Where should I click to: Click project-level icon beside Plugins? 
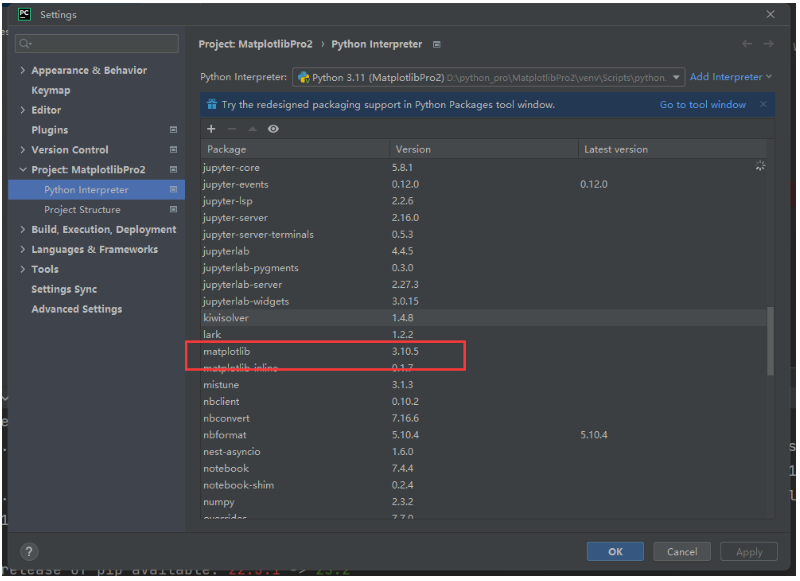point(173,130)
